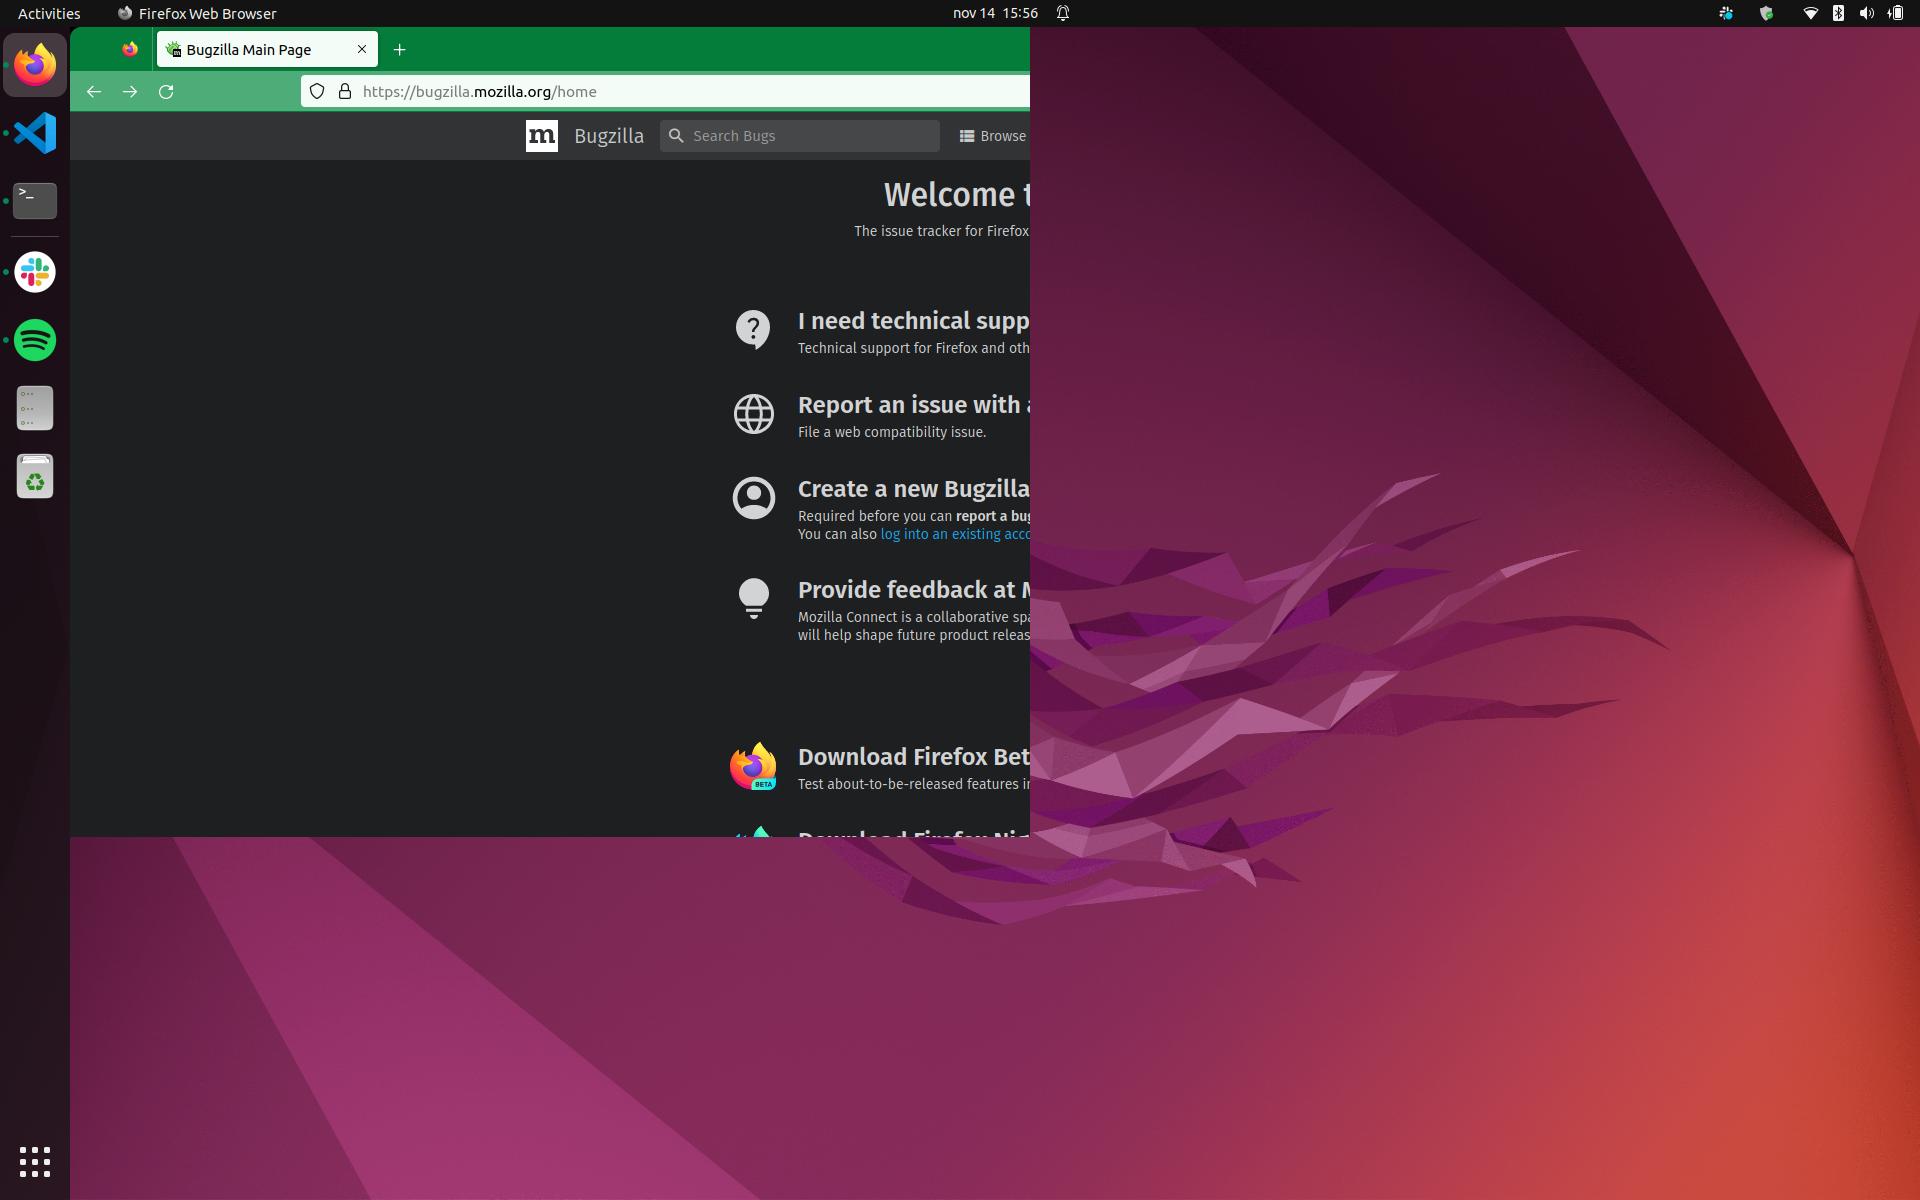Screen dimensions: 1920x1200
Task: Open the Terminal from the dock
Action: [x=34, y=200]
